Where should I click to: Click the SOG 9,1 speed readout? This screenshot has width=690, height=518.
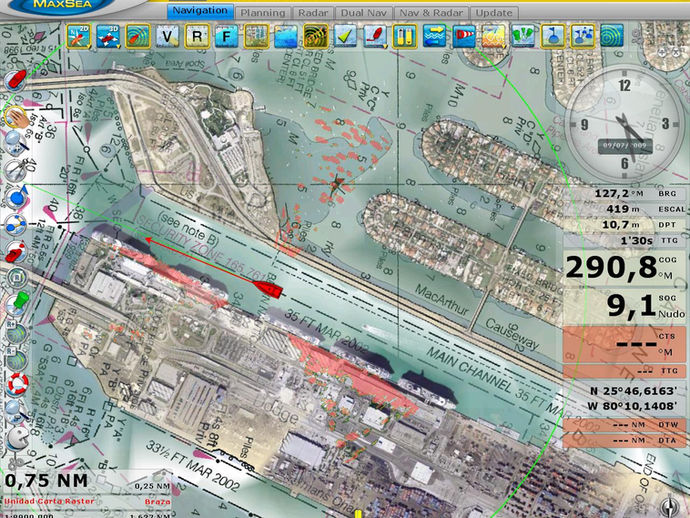coord(625,306)
